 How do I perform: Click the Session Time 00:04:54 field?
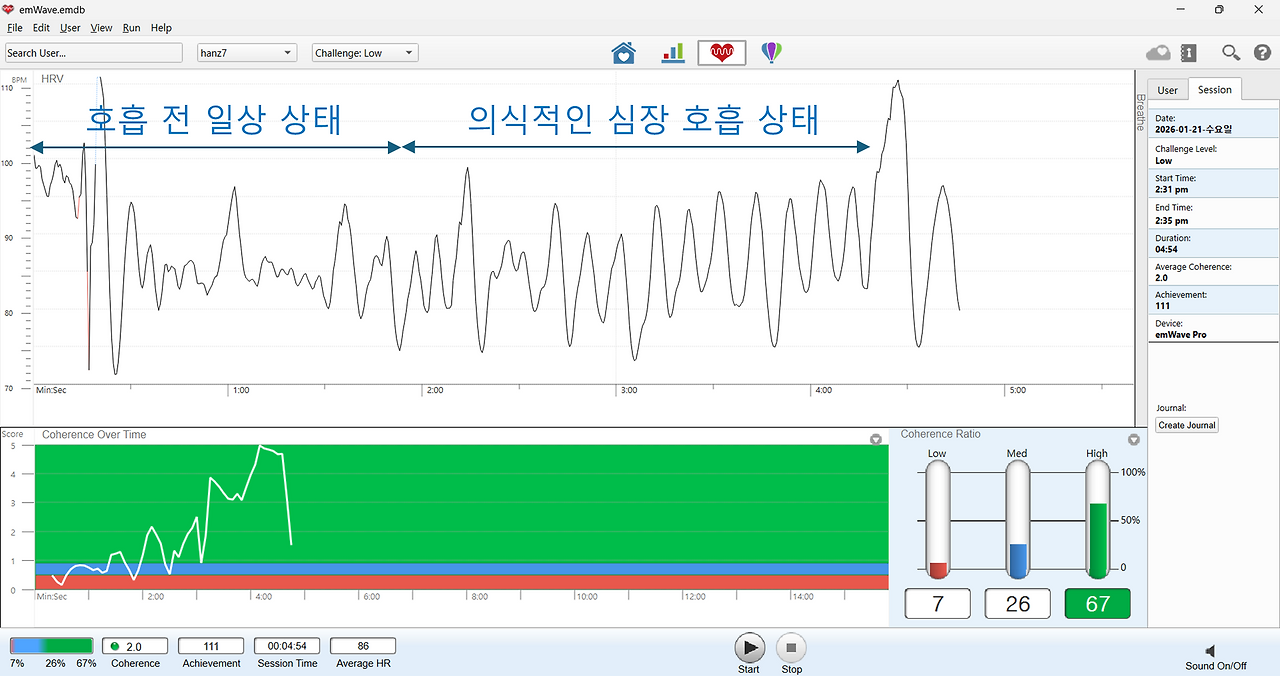287,646
